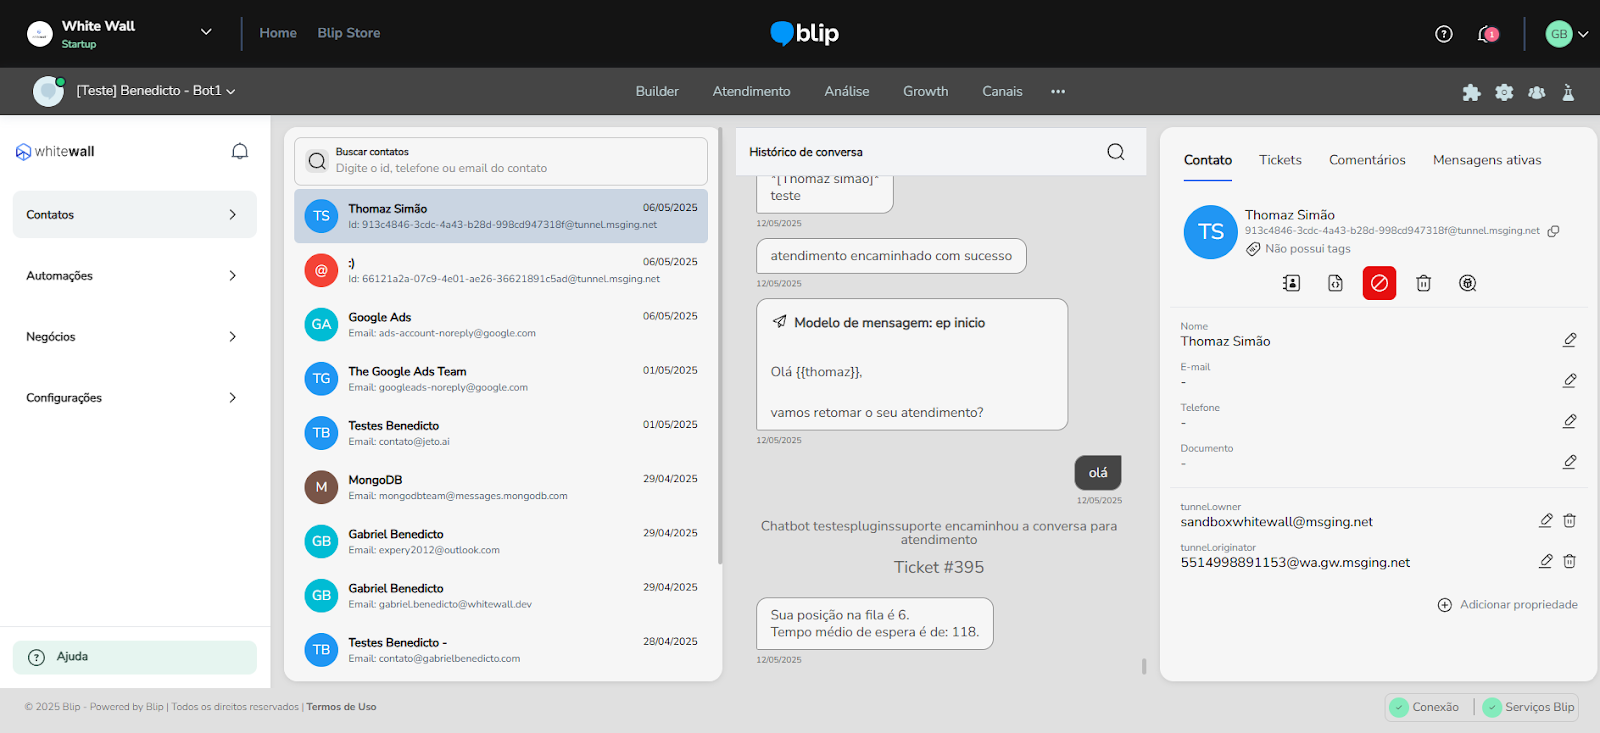1600x733 pixels.
Task: Click the extensions puzzle piece icon
Action: click(x=1471, y=92)
